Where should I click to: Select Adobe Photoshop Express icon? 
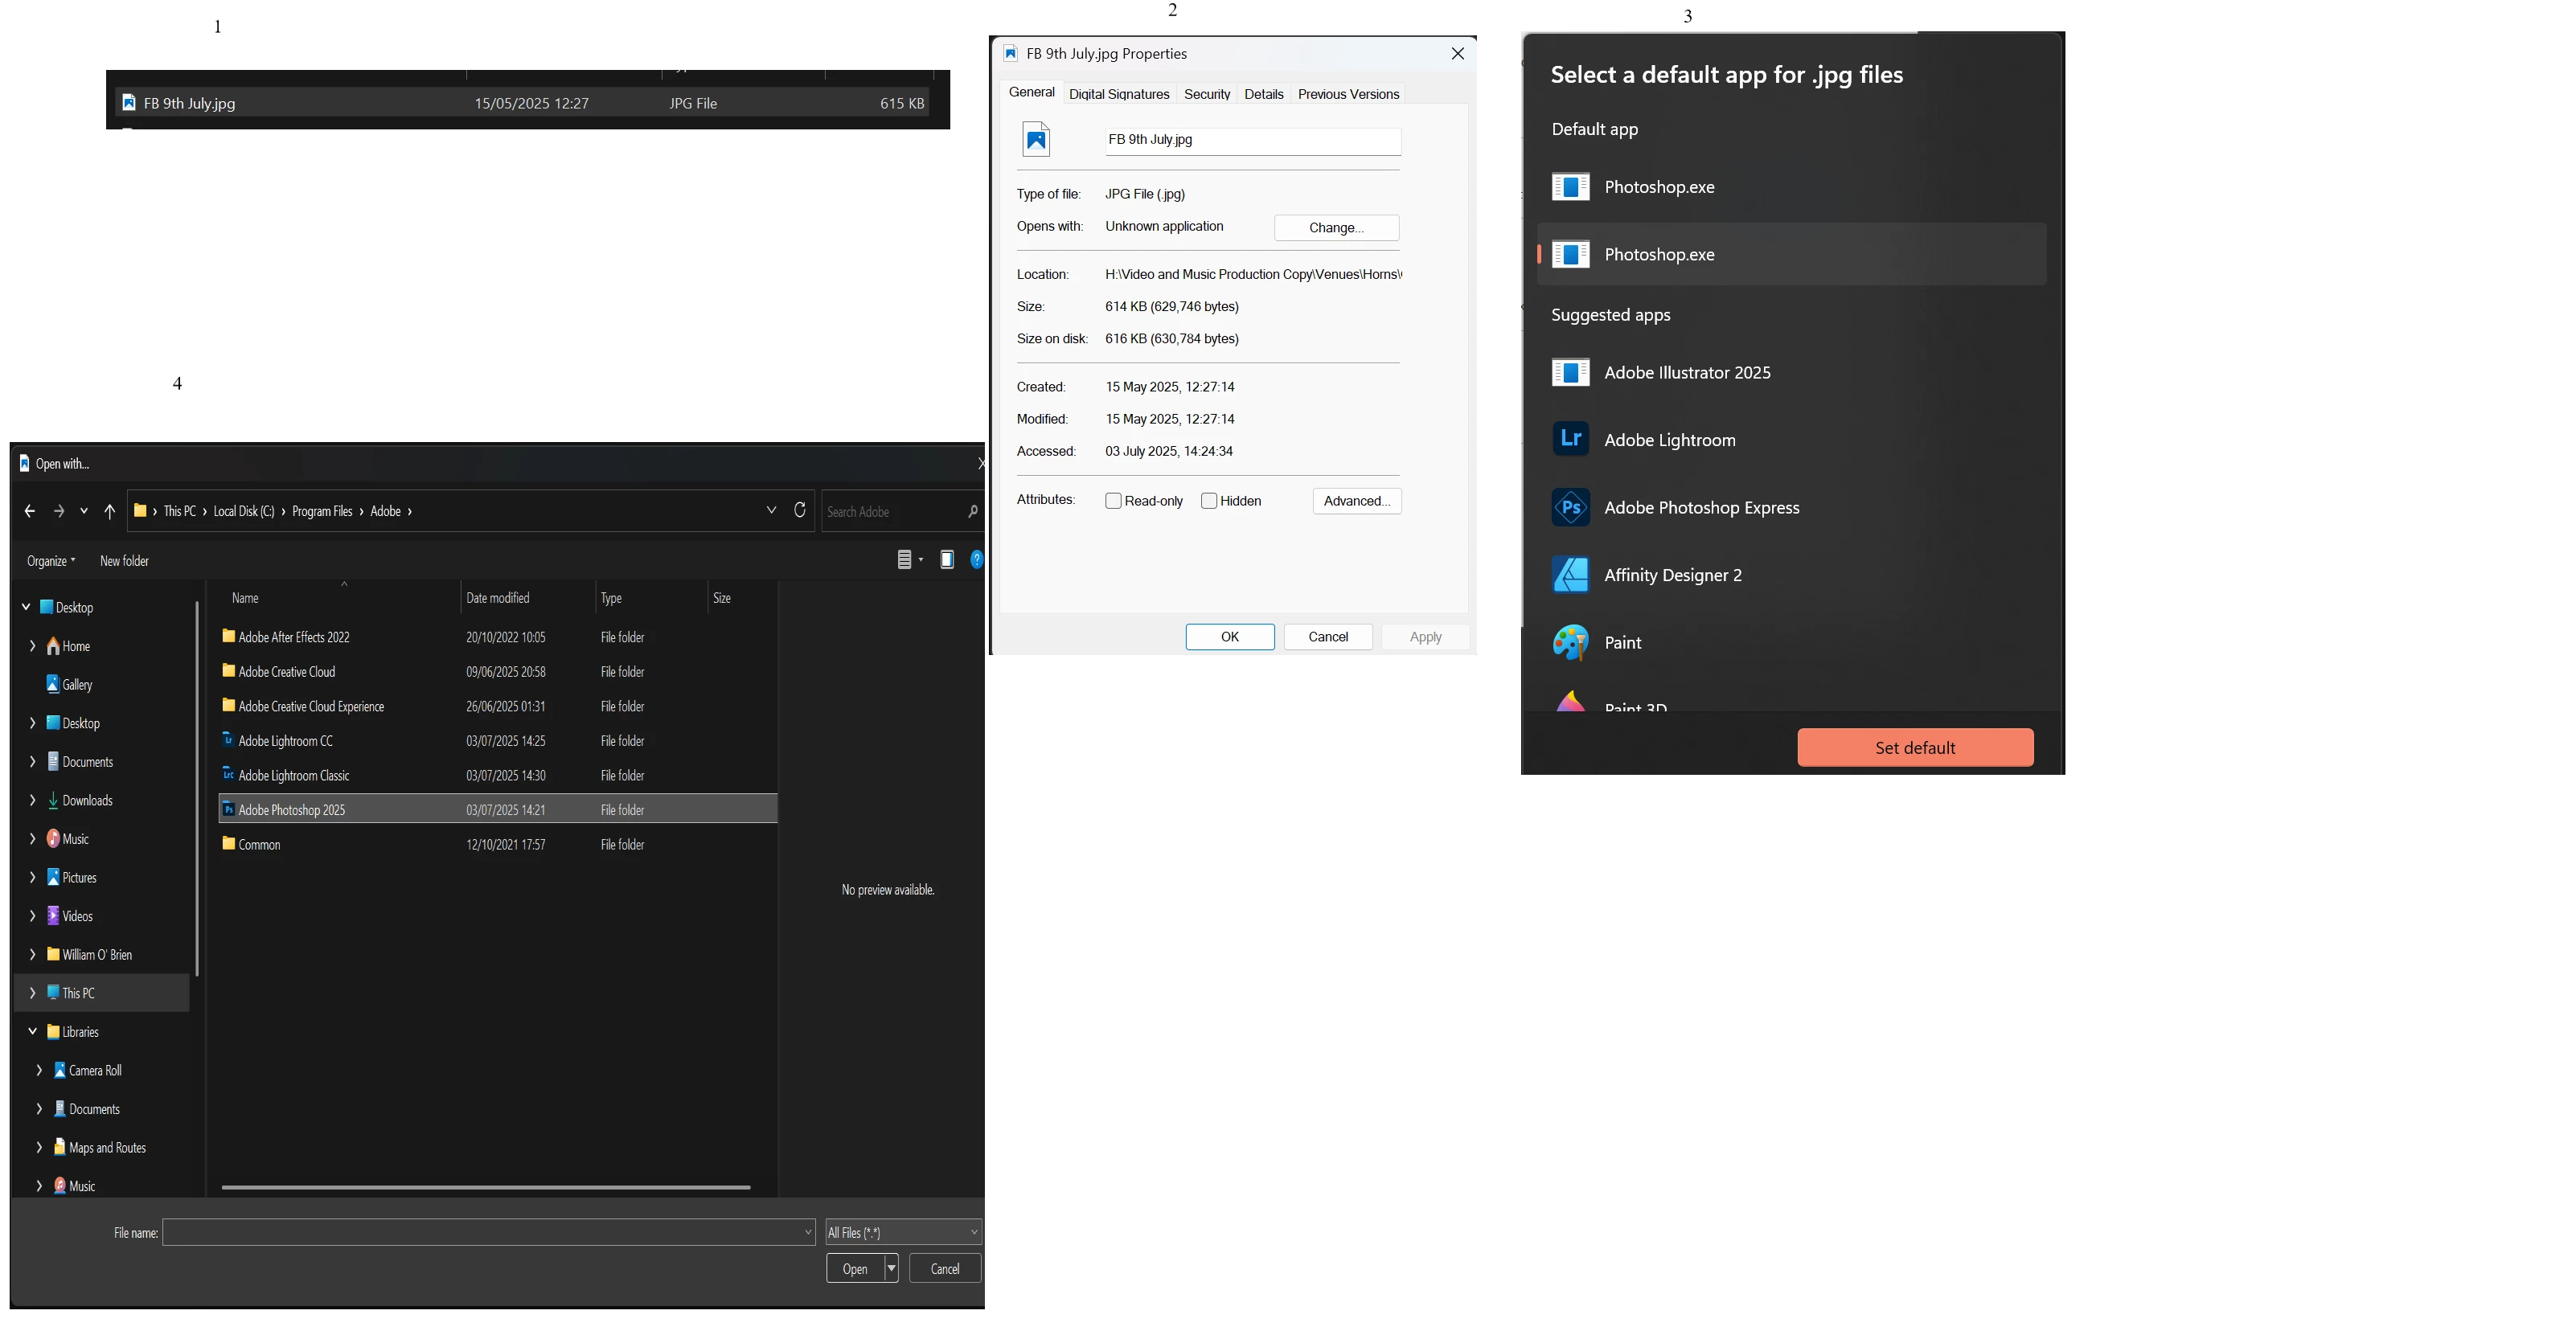[x=1570, y=507]
